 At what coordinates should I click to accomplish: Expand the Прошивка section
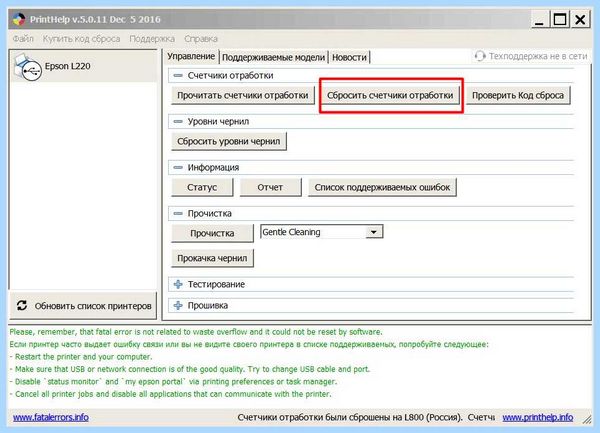click(x=178, y=305)
